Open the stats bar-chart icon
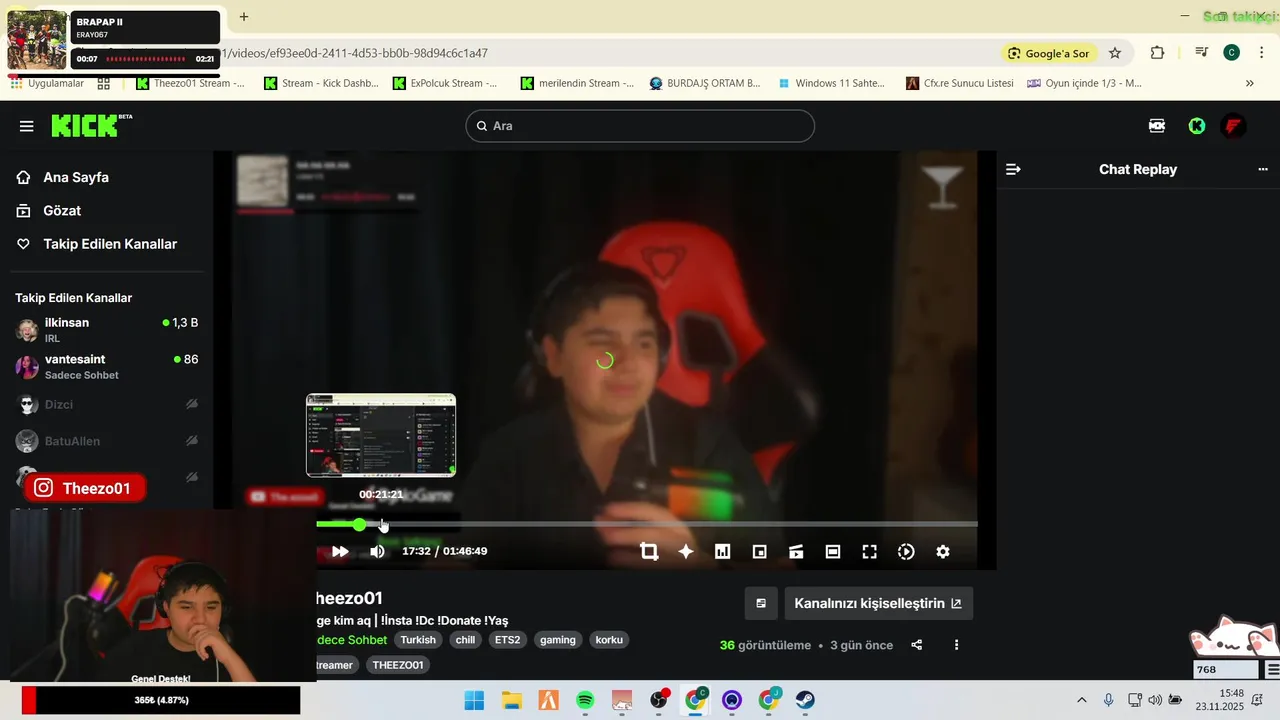Viewport: 1280px width, 720px height. pos(723,551)
